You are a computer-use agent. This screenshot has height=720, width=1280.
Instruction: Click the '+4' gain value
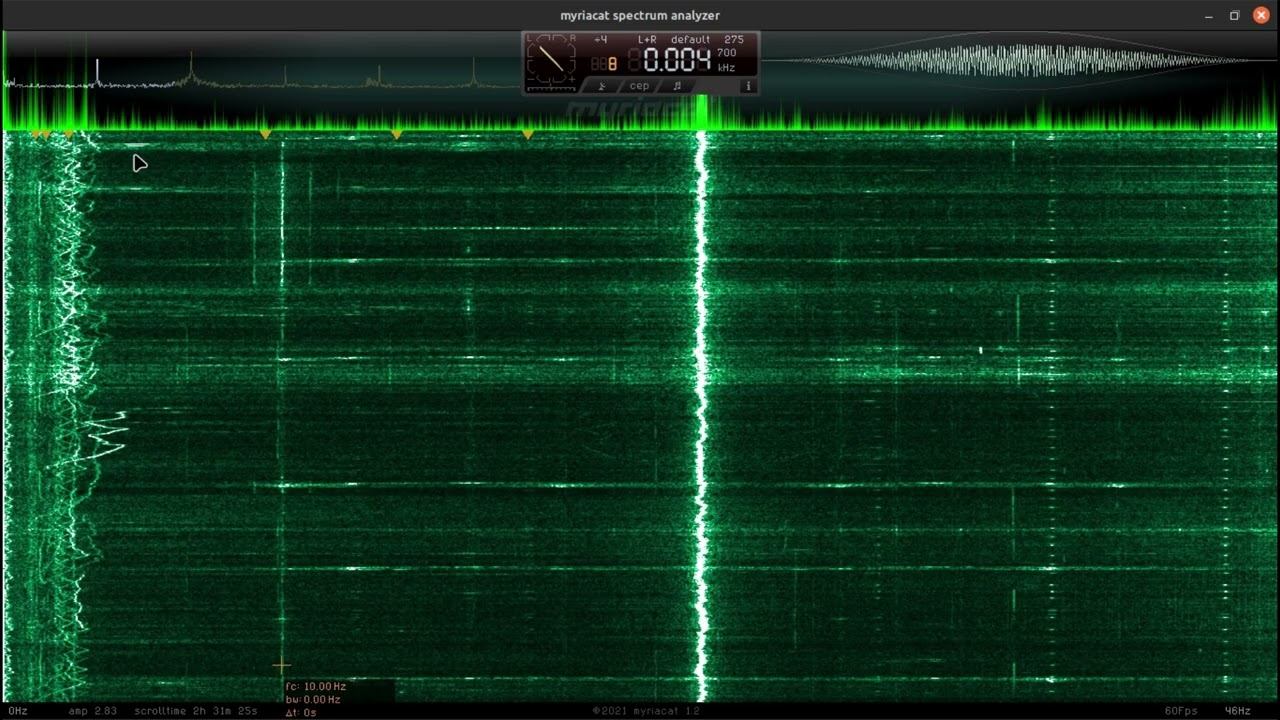tap(600, 40)
